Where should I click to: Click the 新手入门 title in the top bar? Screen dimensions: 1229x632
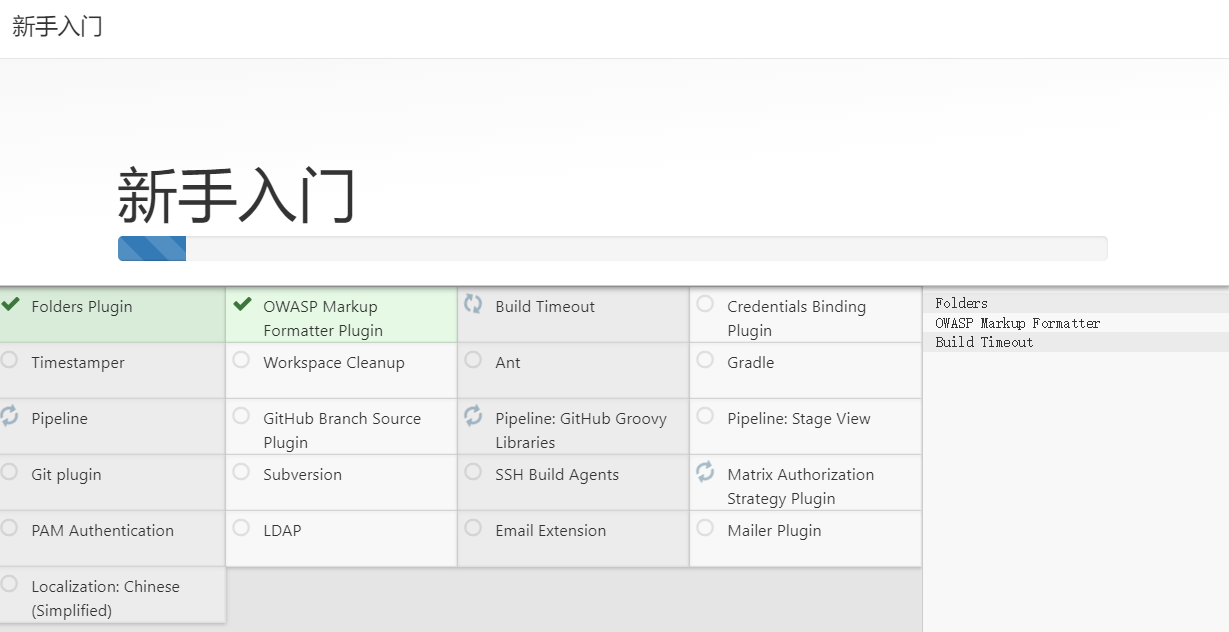click(57, 27)
